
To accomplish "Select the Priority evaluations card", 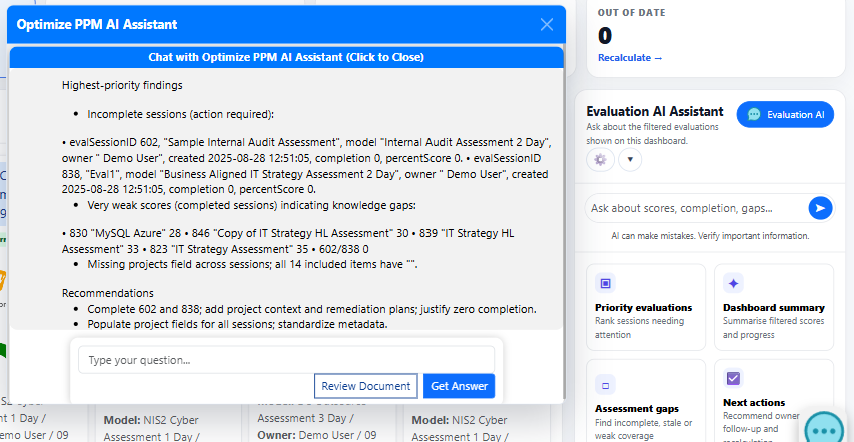I will point(646,307).
